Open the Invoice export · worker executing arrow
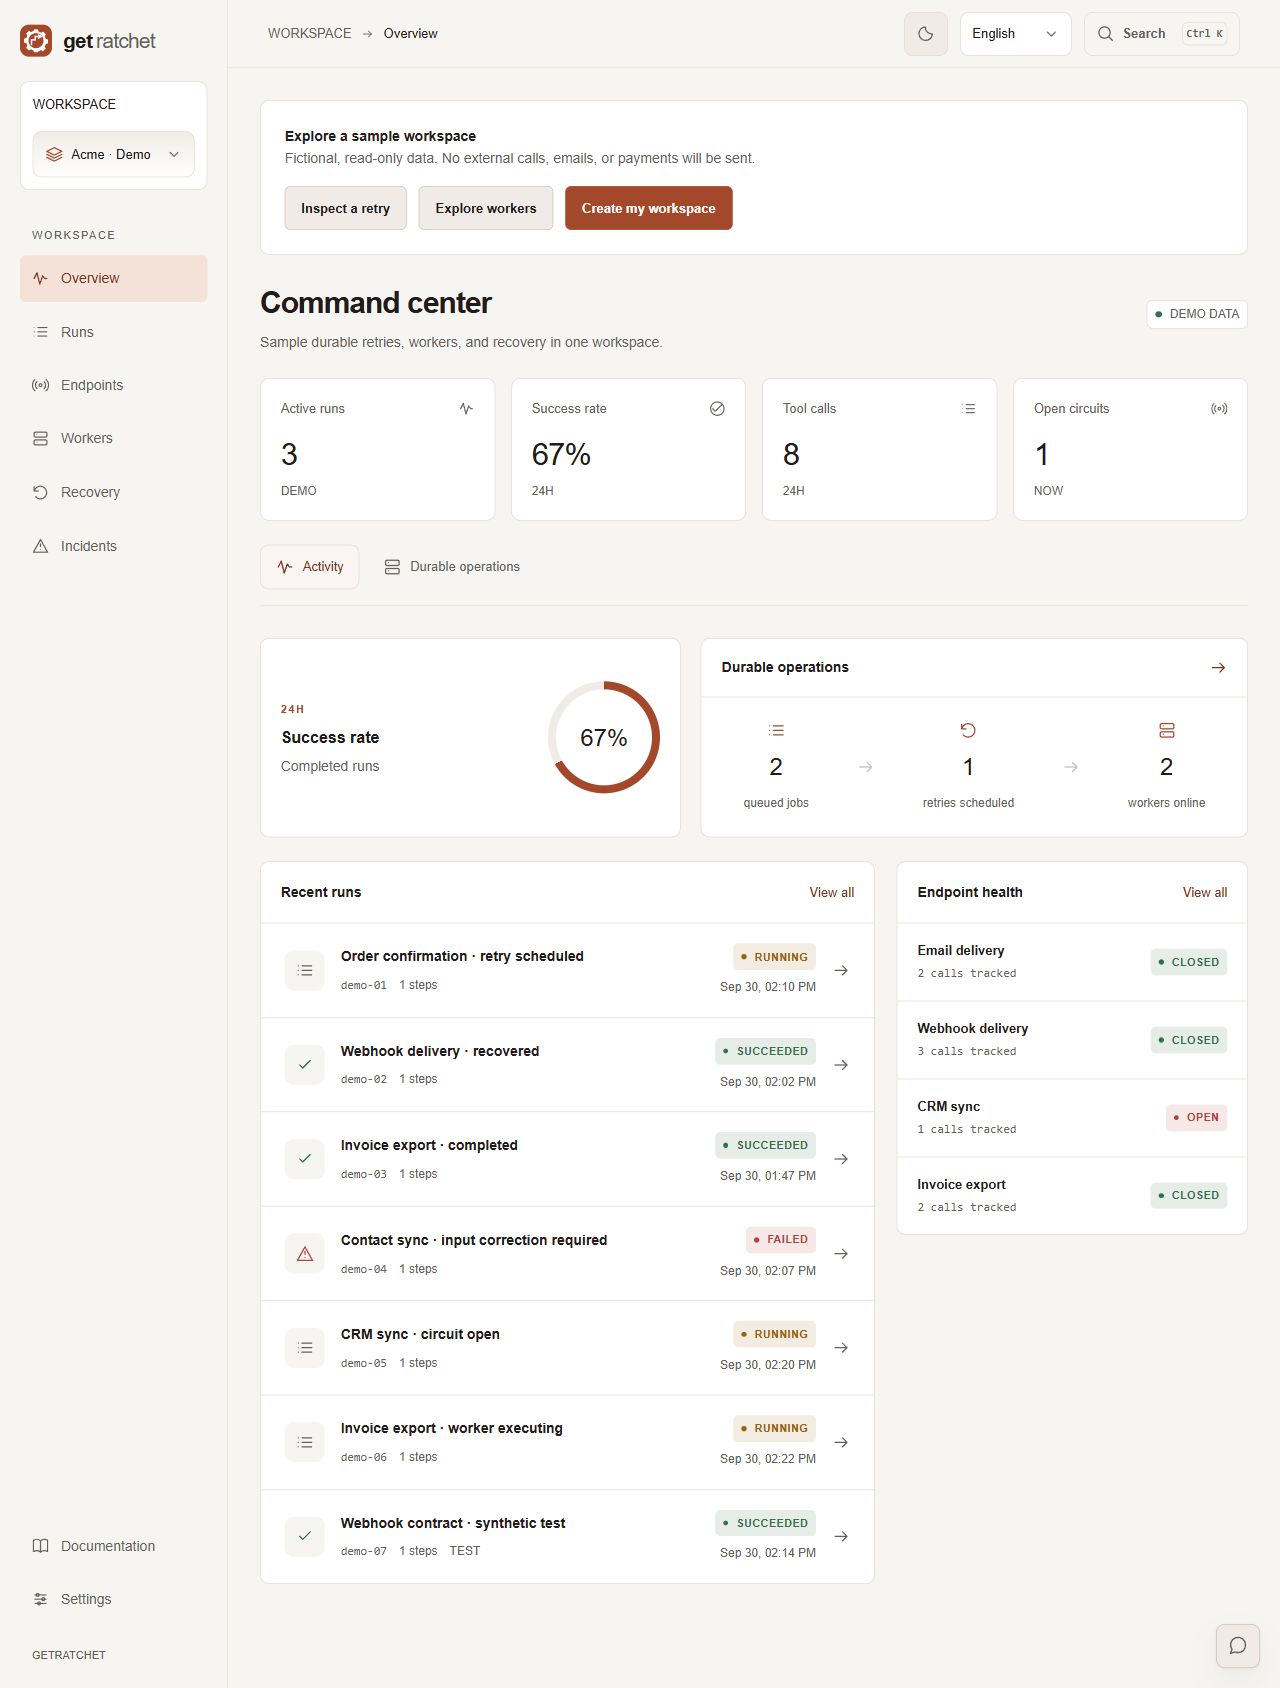 [x=842, y=1442]
